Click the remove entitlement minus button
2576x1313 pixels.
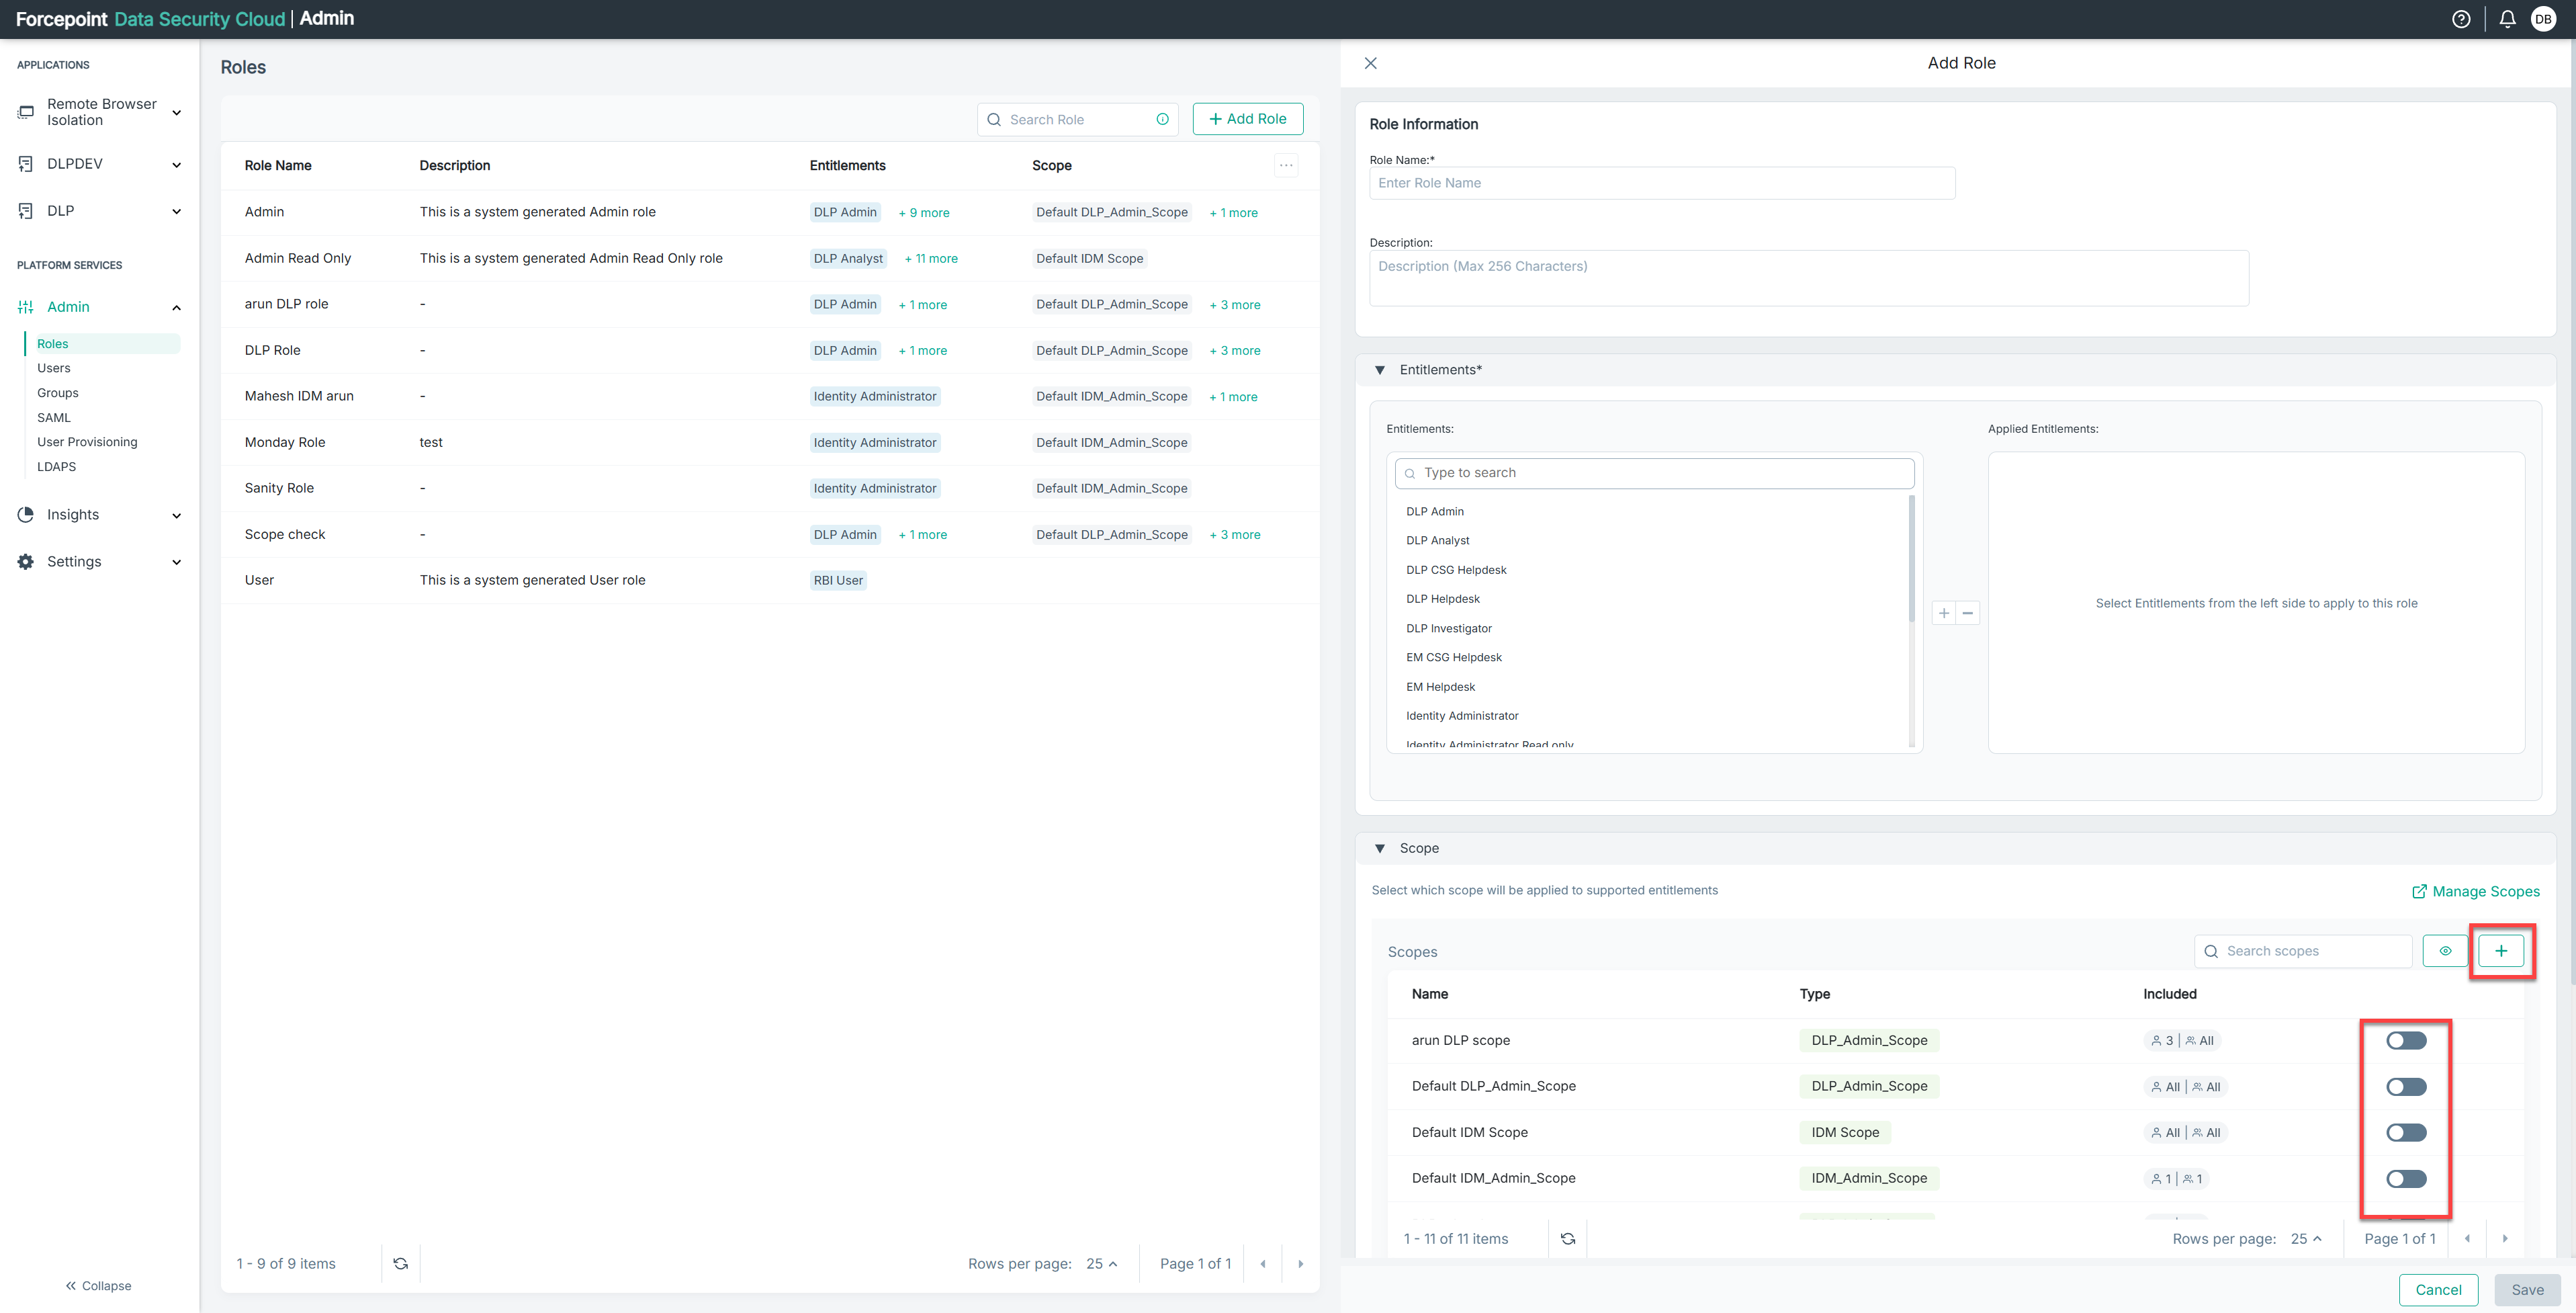[1967, 613]
